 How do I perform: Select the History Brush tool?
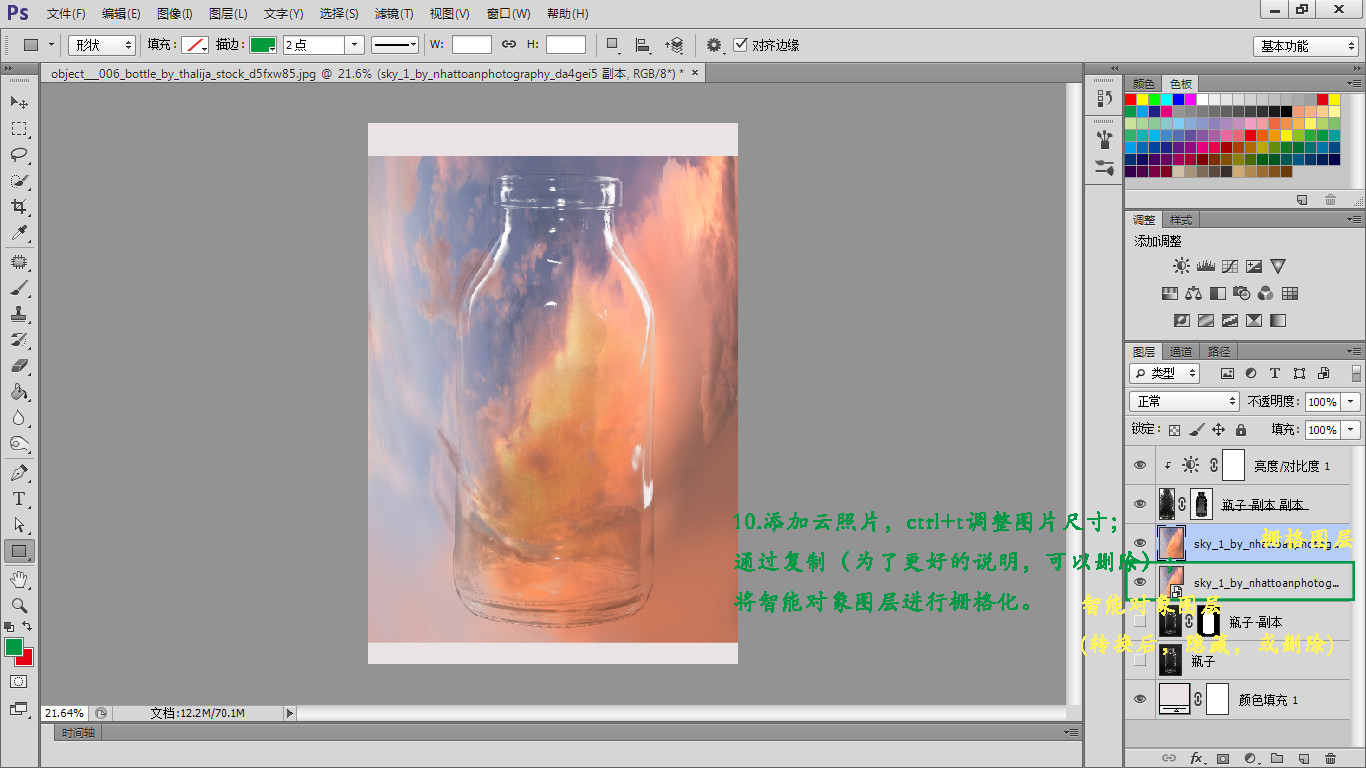point(19,340)
